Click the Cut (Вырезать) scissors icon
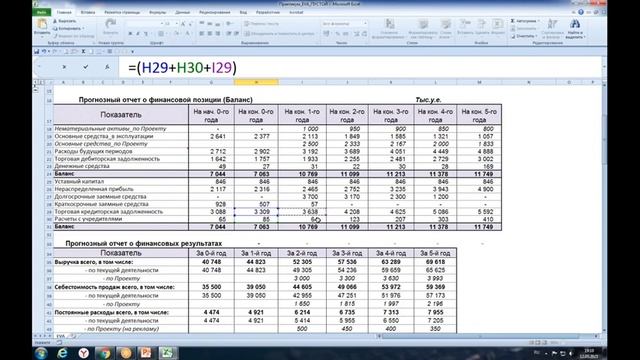640x360 pixels. pyautogui.click(x=55, y=21)
